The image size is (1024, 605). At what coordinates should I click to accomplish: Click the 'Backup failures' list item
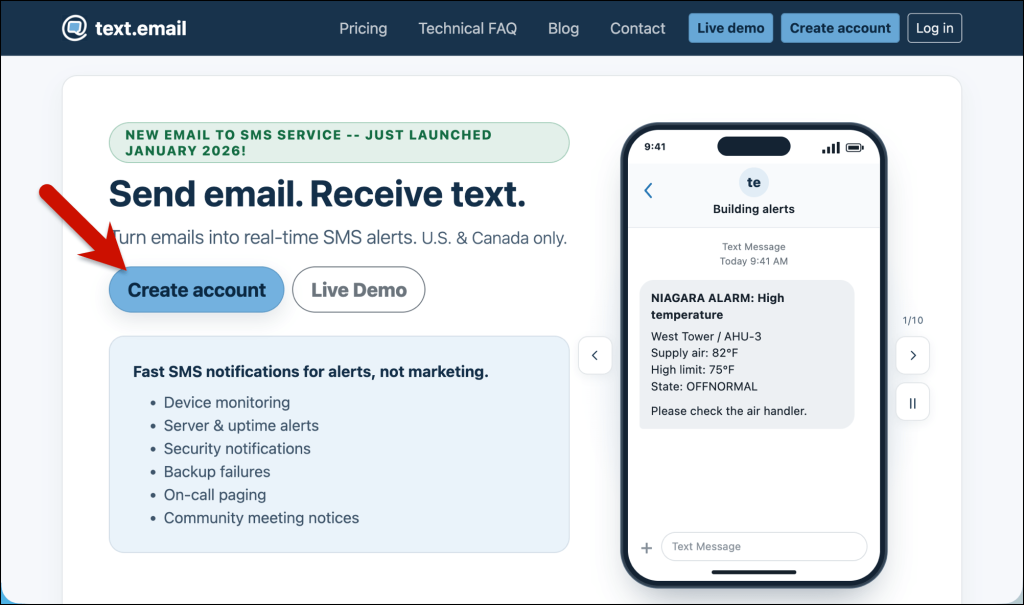[x=217, y=472]
